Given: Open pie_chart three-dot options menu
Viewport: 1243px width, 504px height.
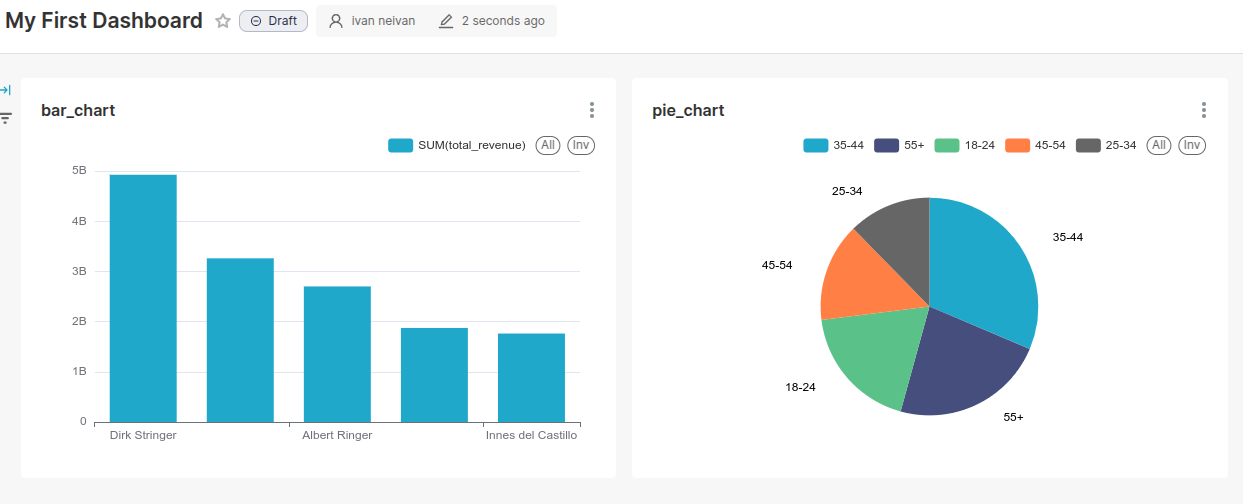Looking at the screenshot, I should click(x=1203, y=110).
